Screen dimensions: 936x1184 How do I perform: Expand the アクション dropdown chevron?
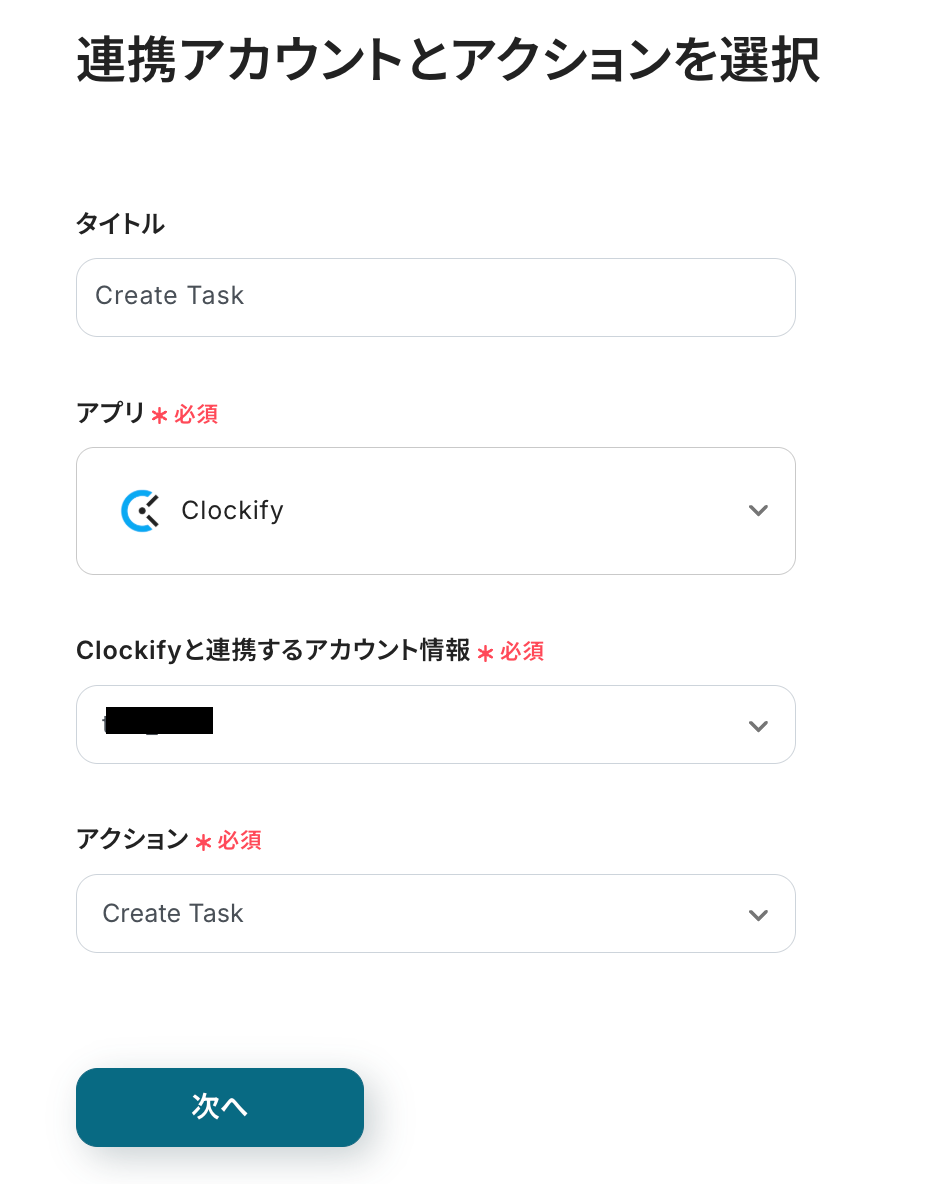[758, 915]
